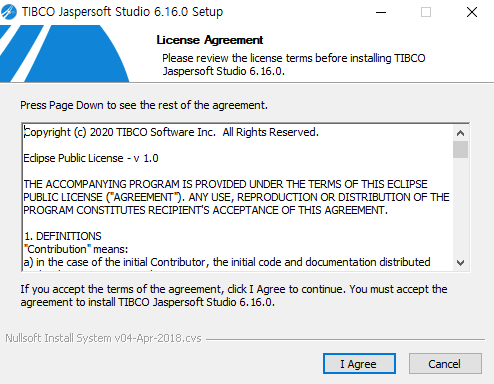Click the THE ACCOMPANYING PROGRAM paragraph
This screenshot has height=384, width=494.
click(x=236, y=197)
